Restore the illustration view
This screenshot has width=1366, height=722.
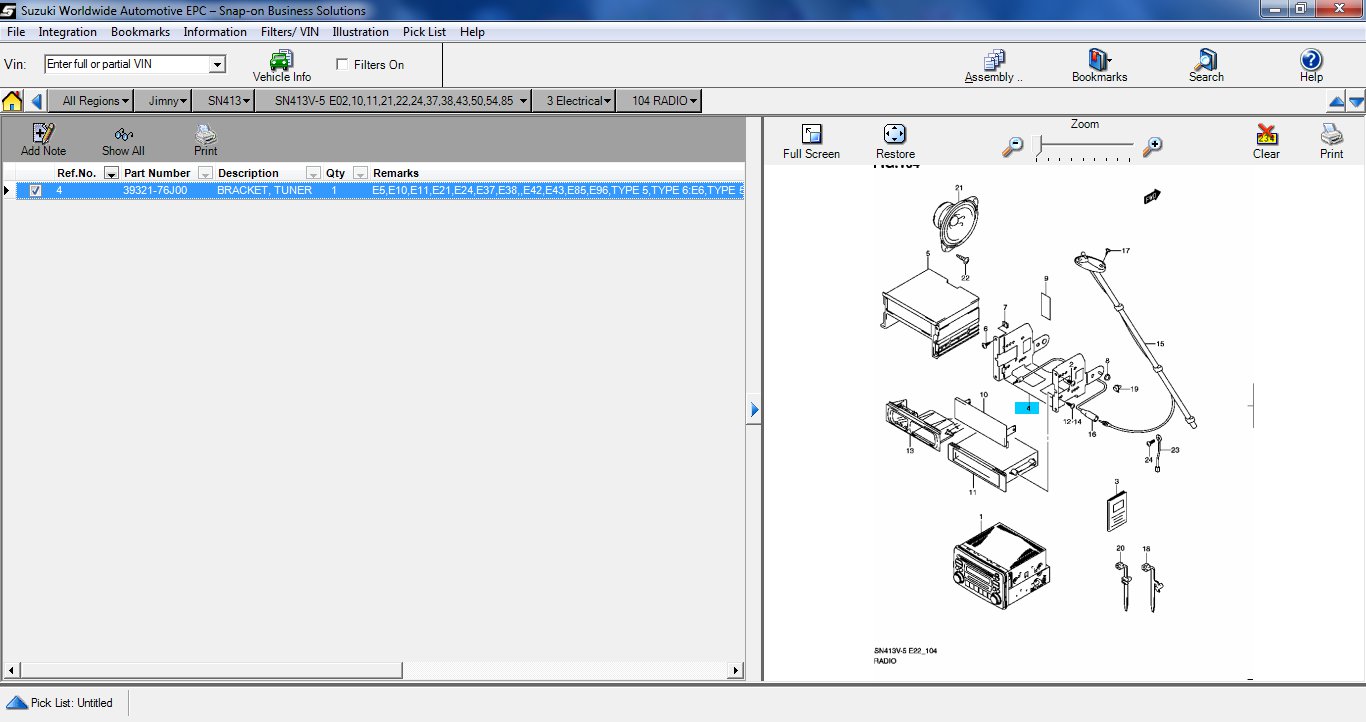(895, 142)
